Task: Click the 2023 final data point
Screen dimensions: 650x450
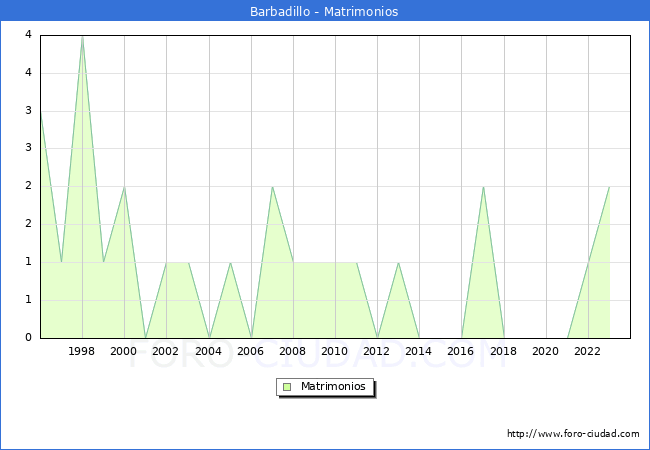Action: (609, 187)
